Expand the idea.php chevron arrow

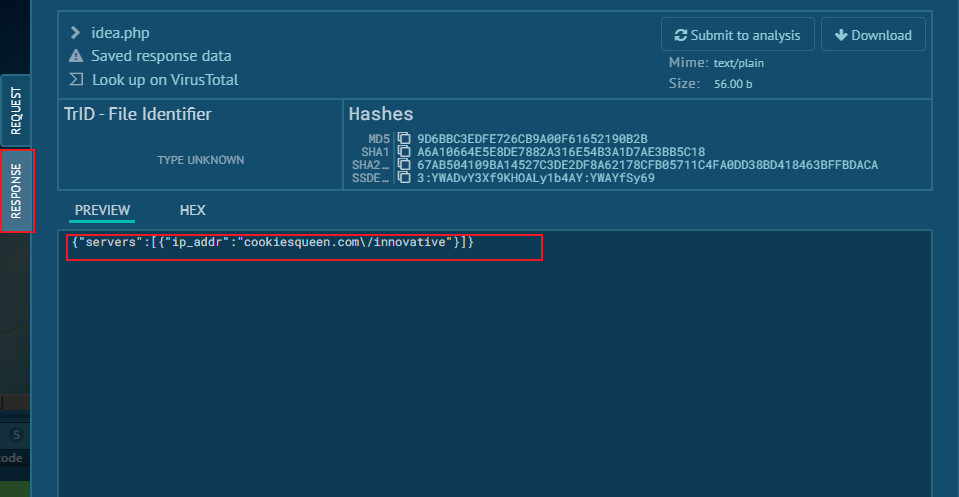pos(76,33)
